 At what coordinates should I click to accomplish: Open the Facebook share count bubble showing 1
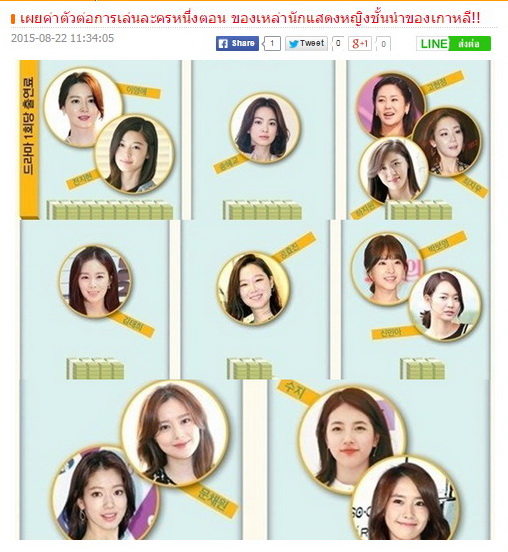272,44
